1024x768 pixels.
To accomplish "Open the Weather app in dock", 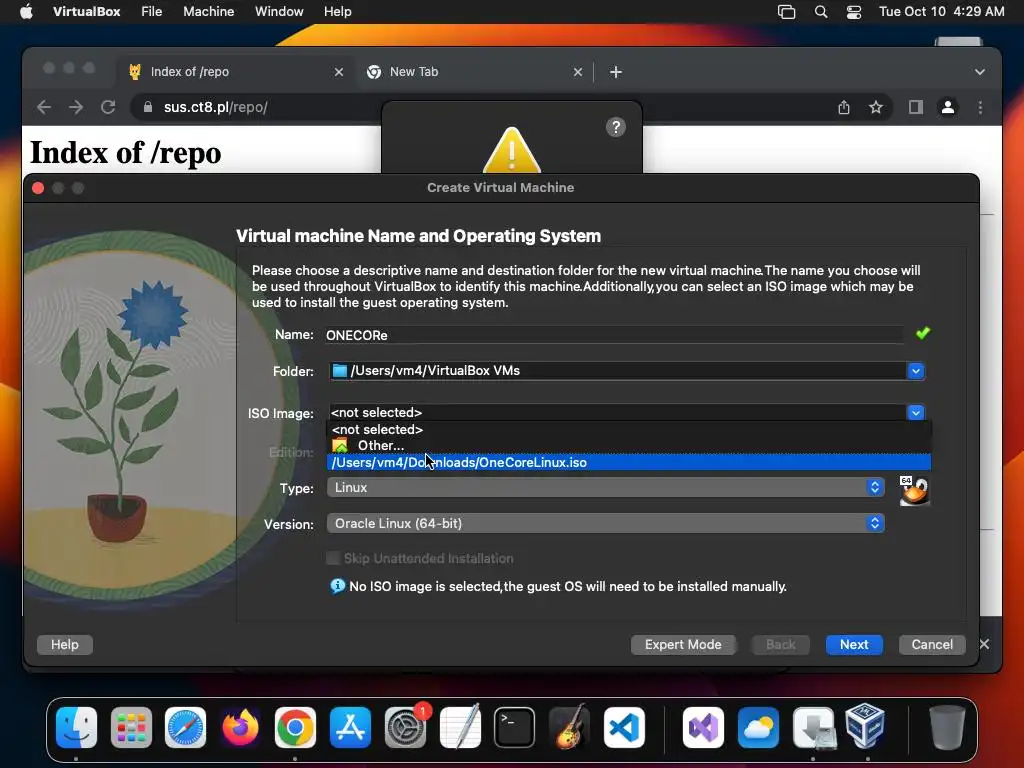I will pyautogui.click(x=758, y=727).
